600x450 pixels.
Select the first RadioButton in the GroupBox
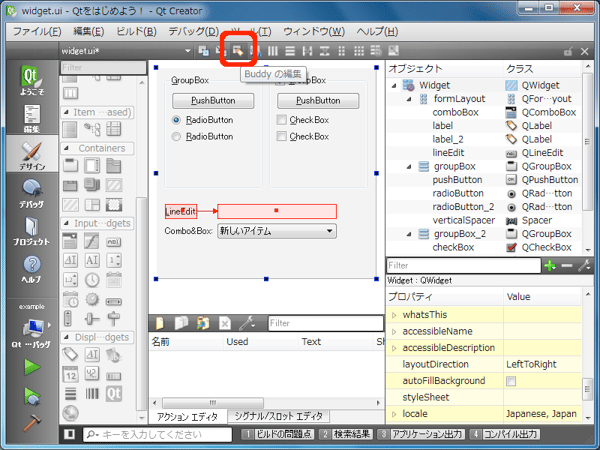[177, 120]
